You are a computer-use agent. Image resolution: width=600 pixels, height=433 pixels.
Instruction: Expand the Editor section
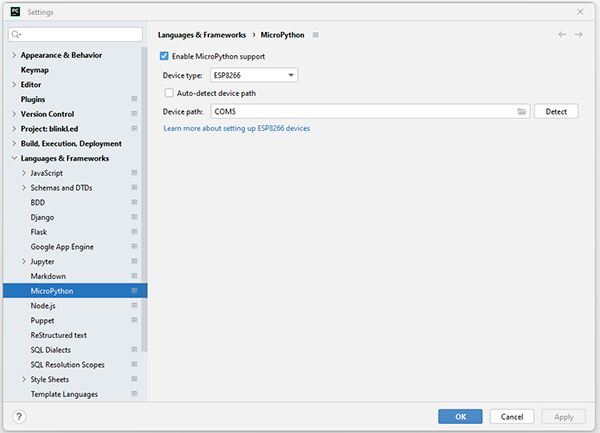14,85
